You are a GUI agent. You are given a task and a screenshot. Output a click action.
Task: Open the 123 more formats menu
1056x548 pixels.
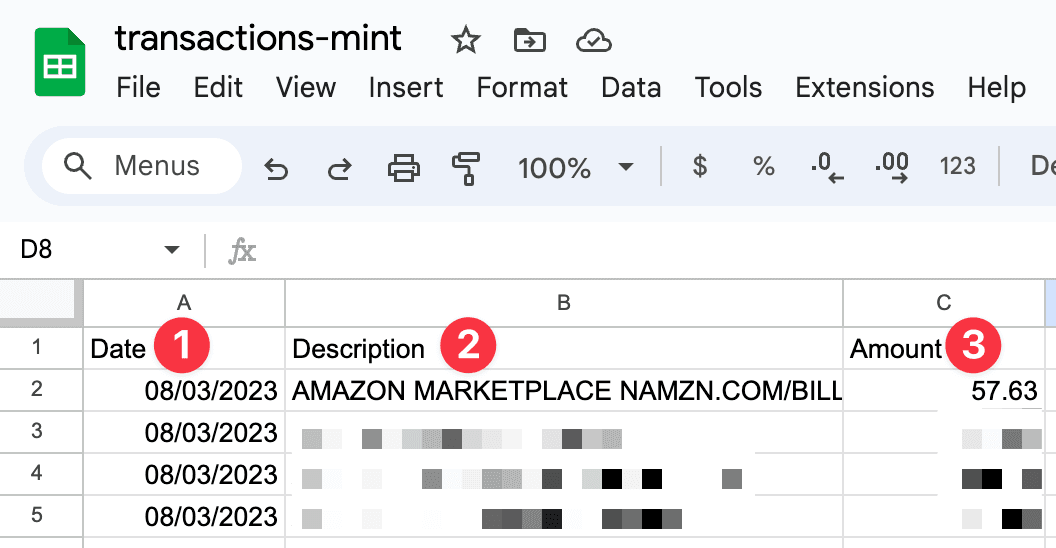957,166
